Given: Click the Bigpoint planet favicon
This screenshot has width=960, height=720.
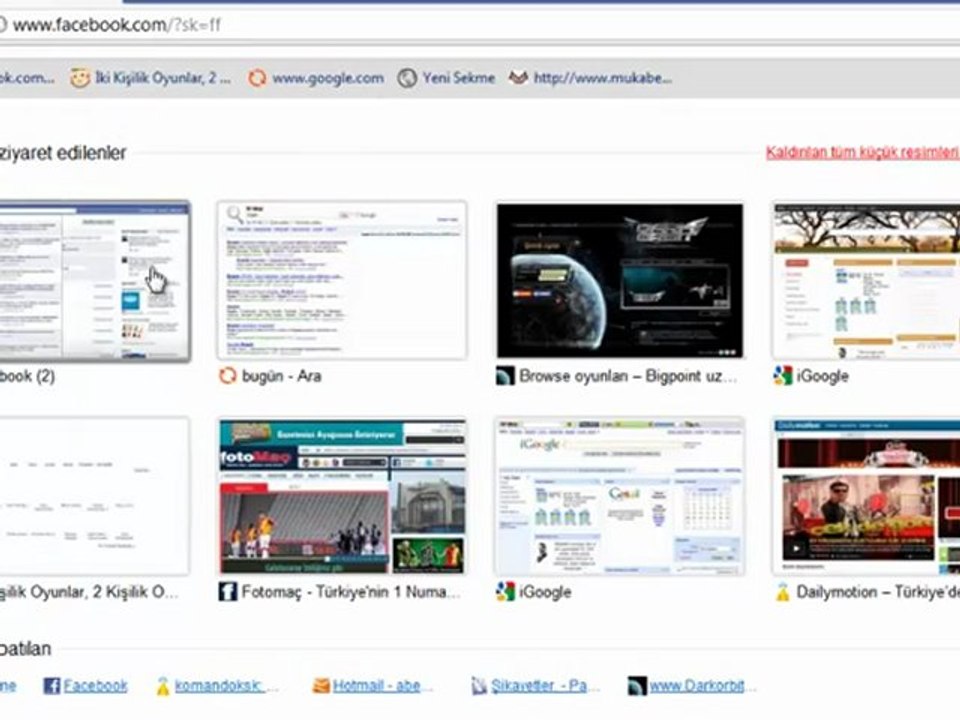Looking at the screenshot, I should [504, 375].
